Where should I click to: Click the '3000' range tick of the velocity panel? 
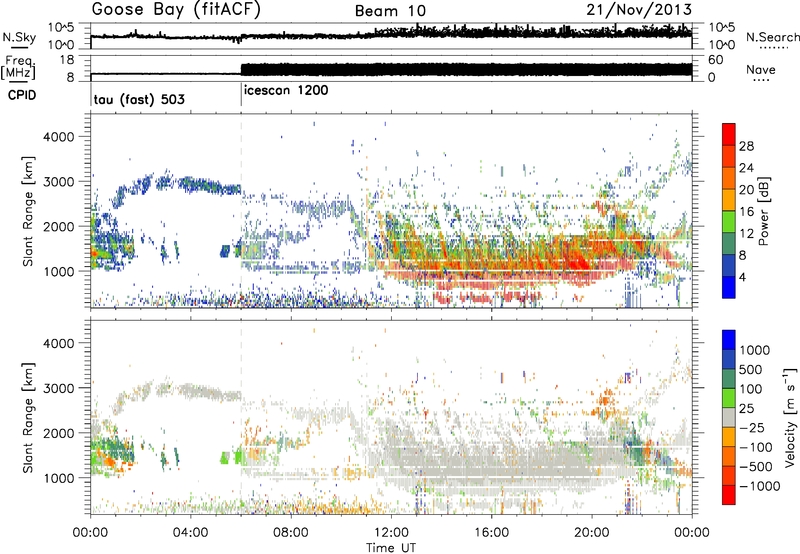click(x=59, y=388)
